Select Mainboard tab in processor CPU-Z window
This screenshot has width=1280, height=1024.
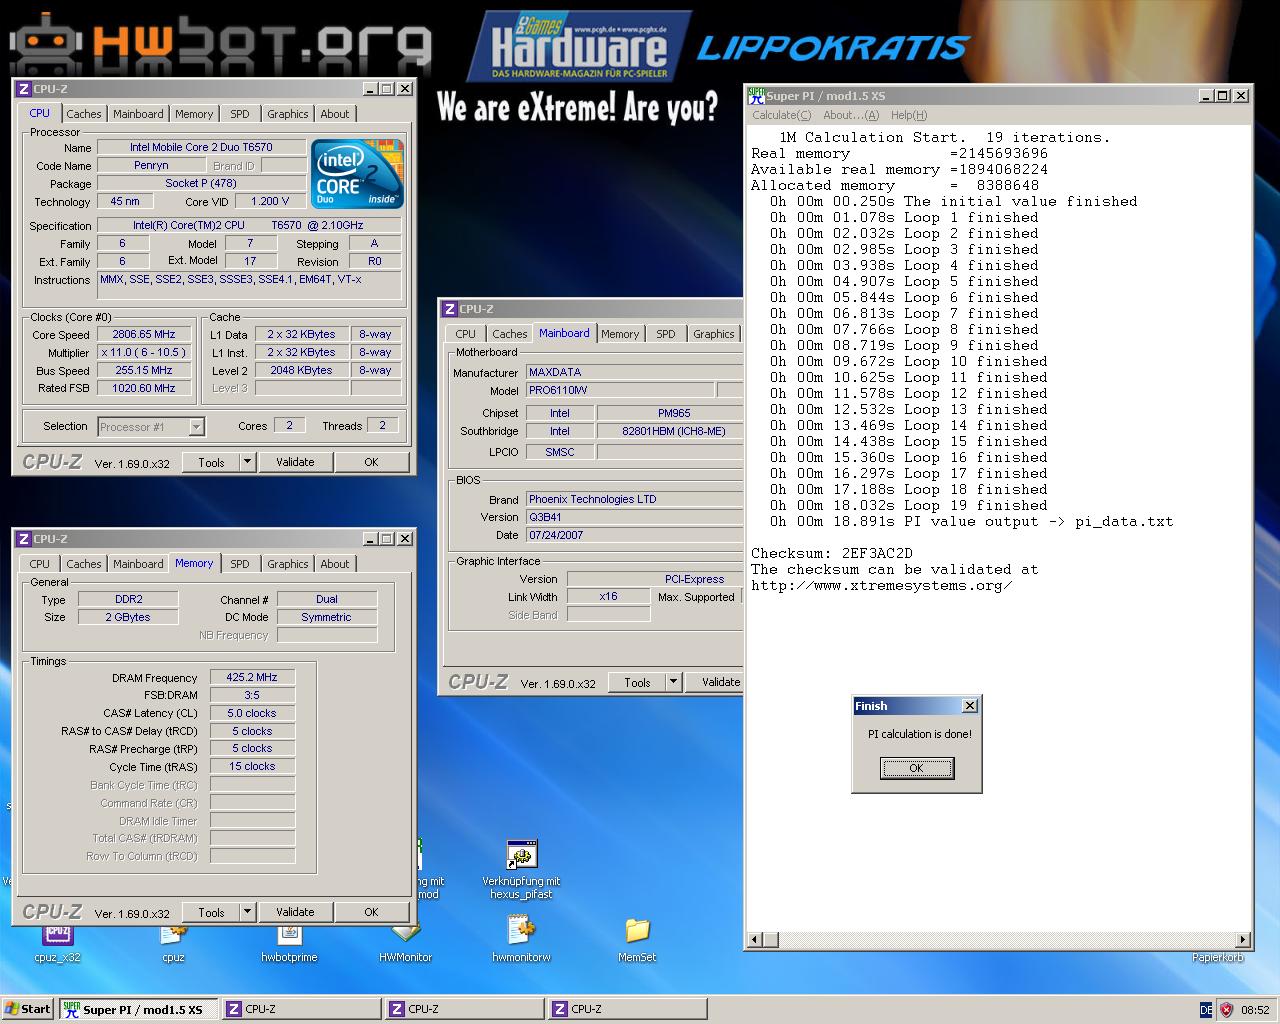[138, 114]
